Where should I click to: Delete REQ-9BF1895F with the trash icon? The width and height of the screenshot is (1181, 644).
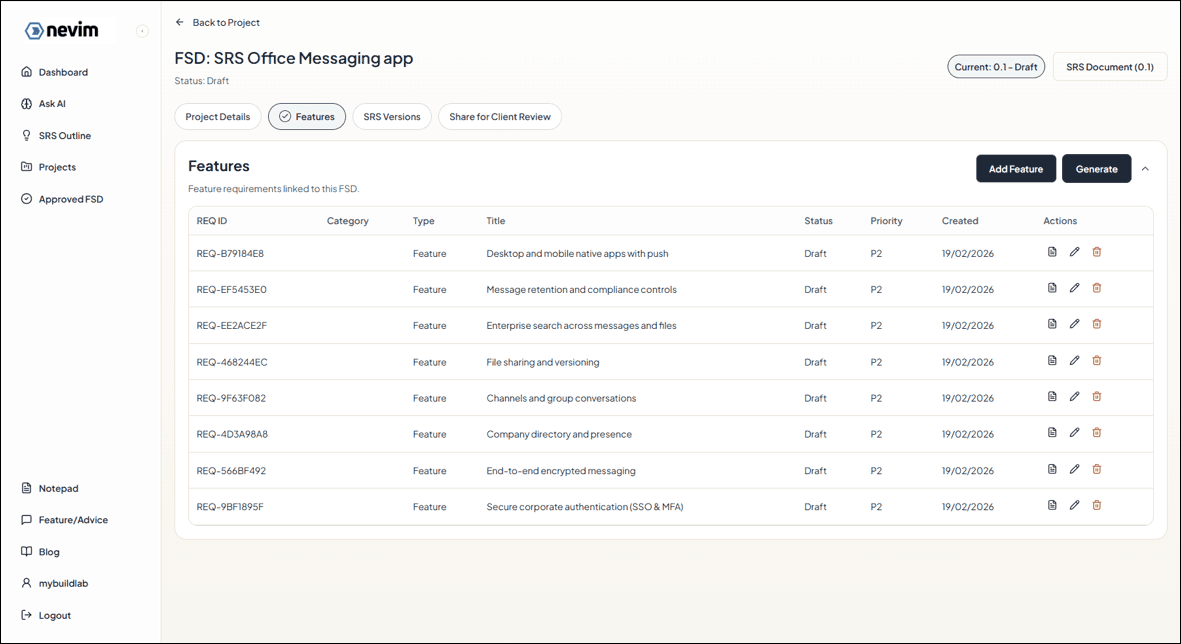click(1097, 505)
